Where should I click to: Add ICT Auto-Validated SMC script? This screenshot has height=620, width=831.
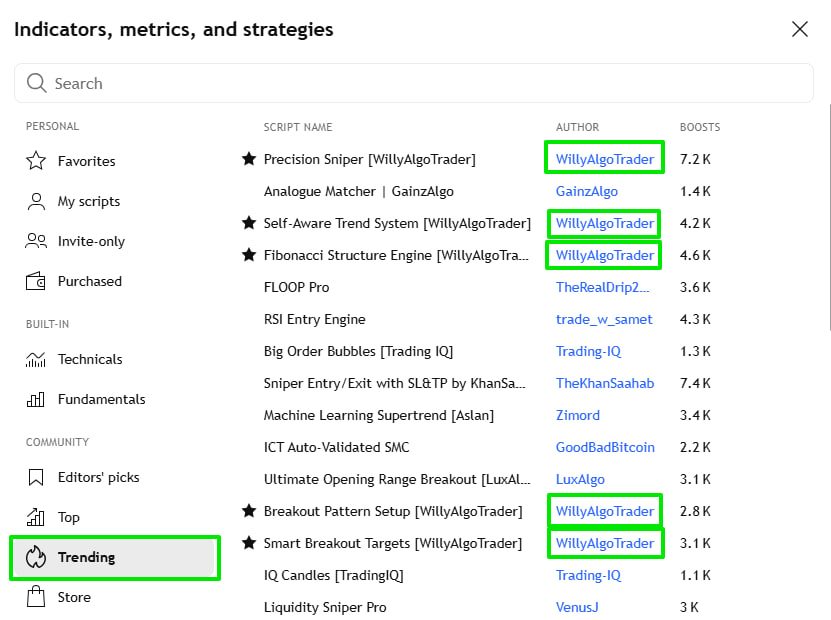pyautogui.click(x=337, y=447)
